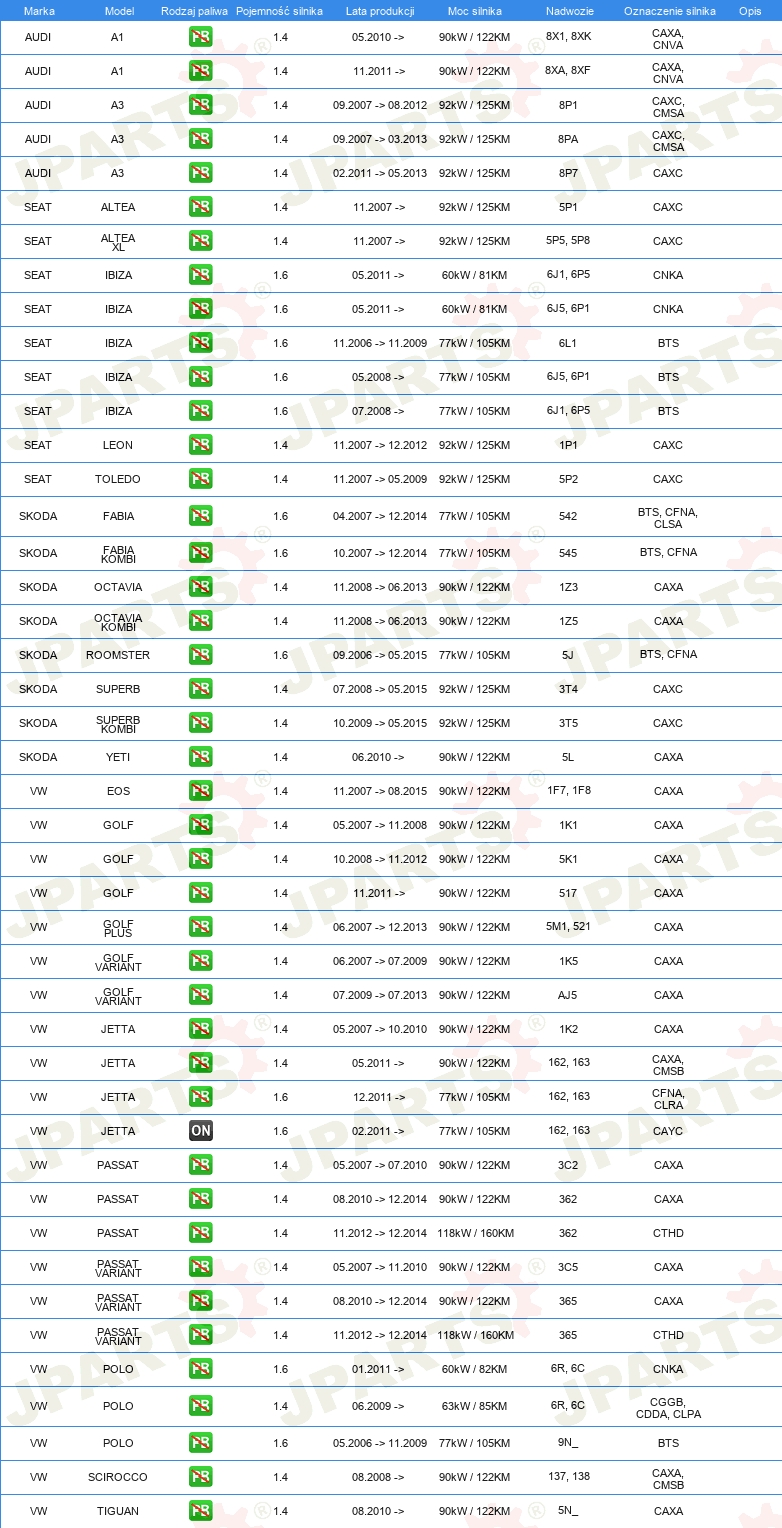Select the YETI model cell
Image resolution: width=782 pixels, height=1528 pixels.
[x=118, y=757]
